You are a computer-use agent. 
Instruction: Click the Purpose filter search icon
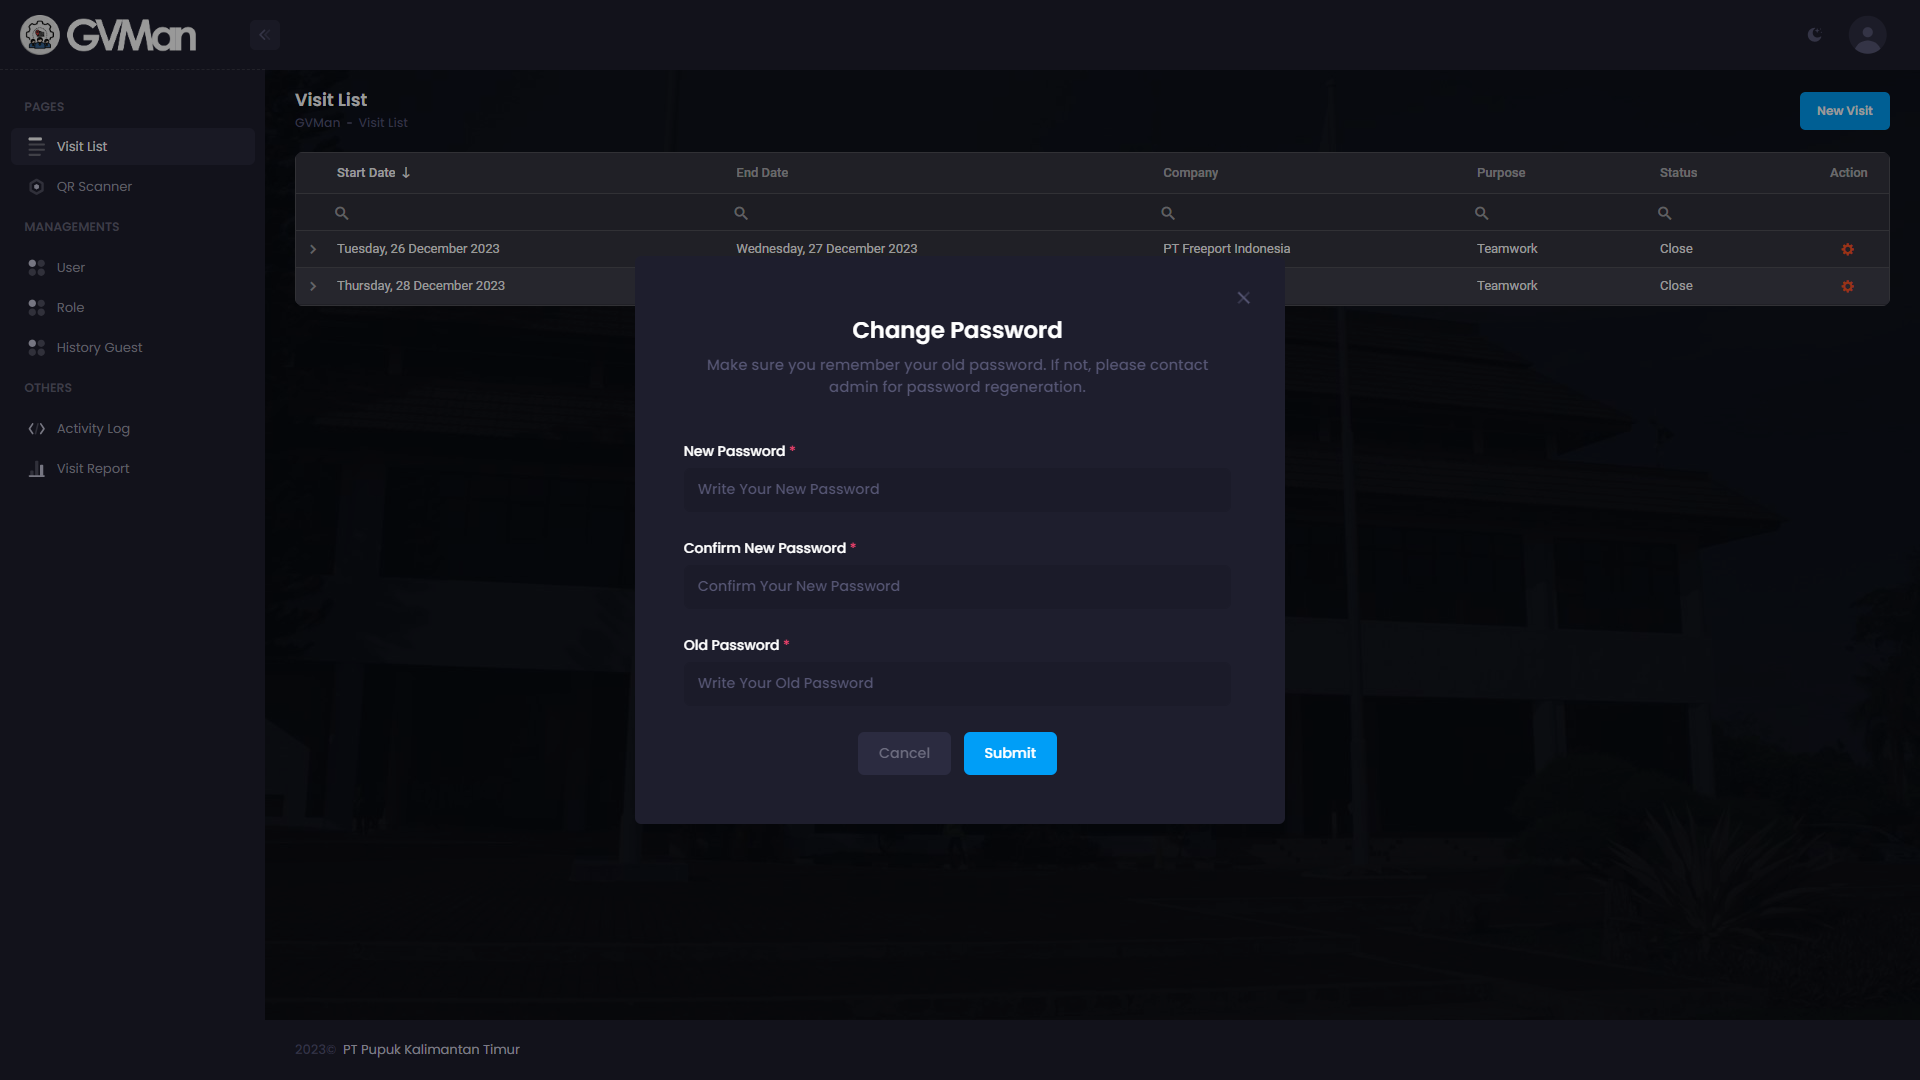coord(1481,213)
